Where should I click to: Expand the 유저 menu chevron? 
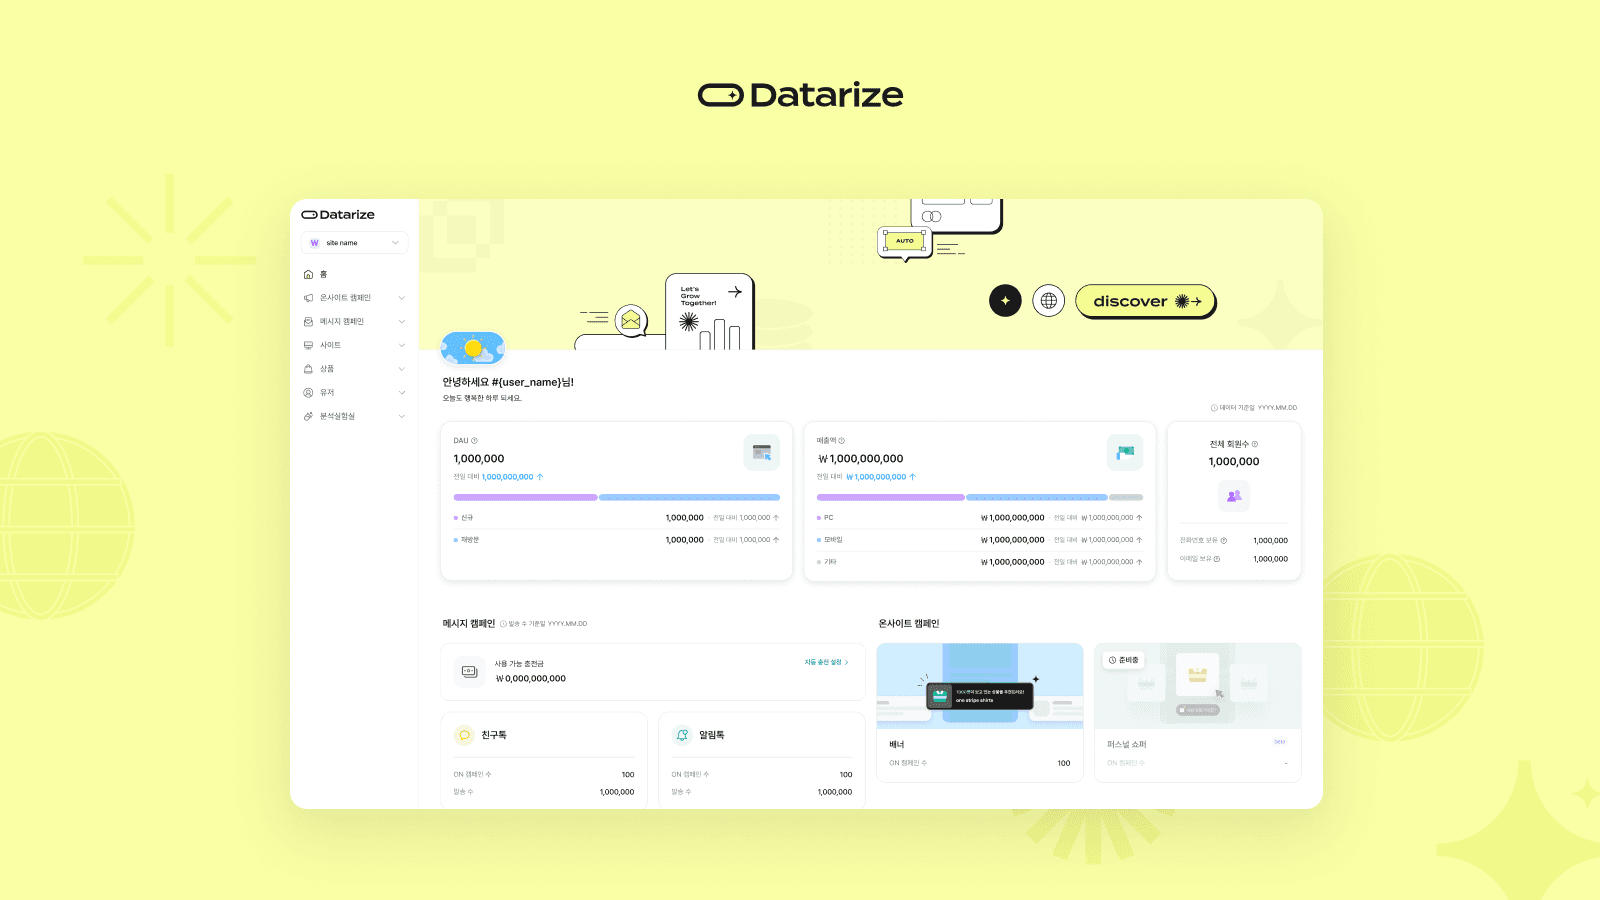coord(402,392)
